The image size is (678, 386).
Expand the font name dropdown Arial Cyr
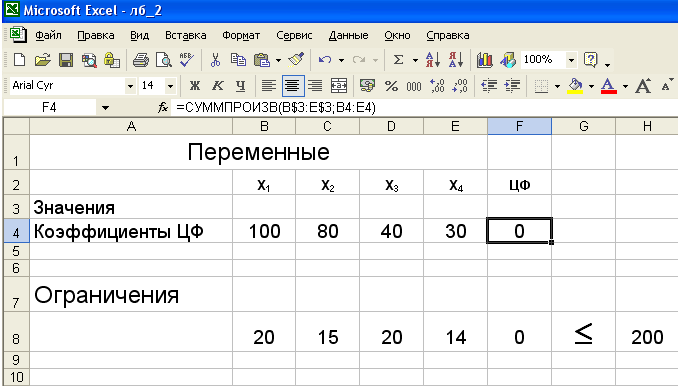point(130,86)
